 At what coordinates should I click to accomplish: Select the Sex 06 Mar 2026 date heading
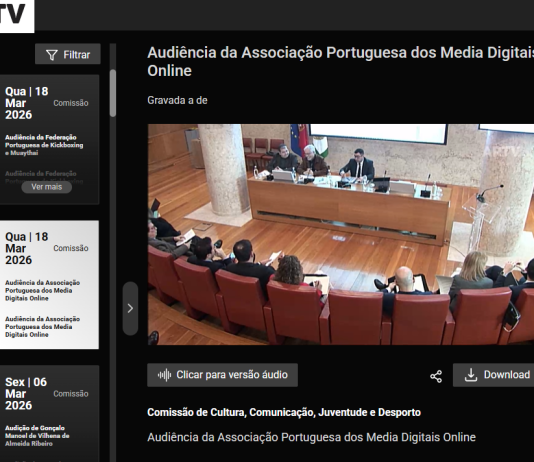(x=26, y=394)
